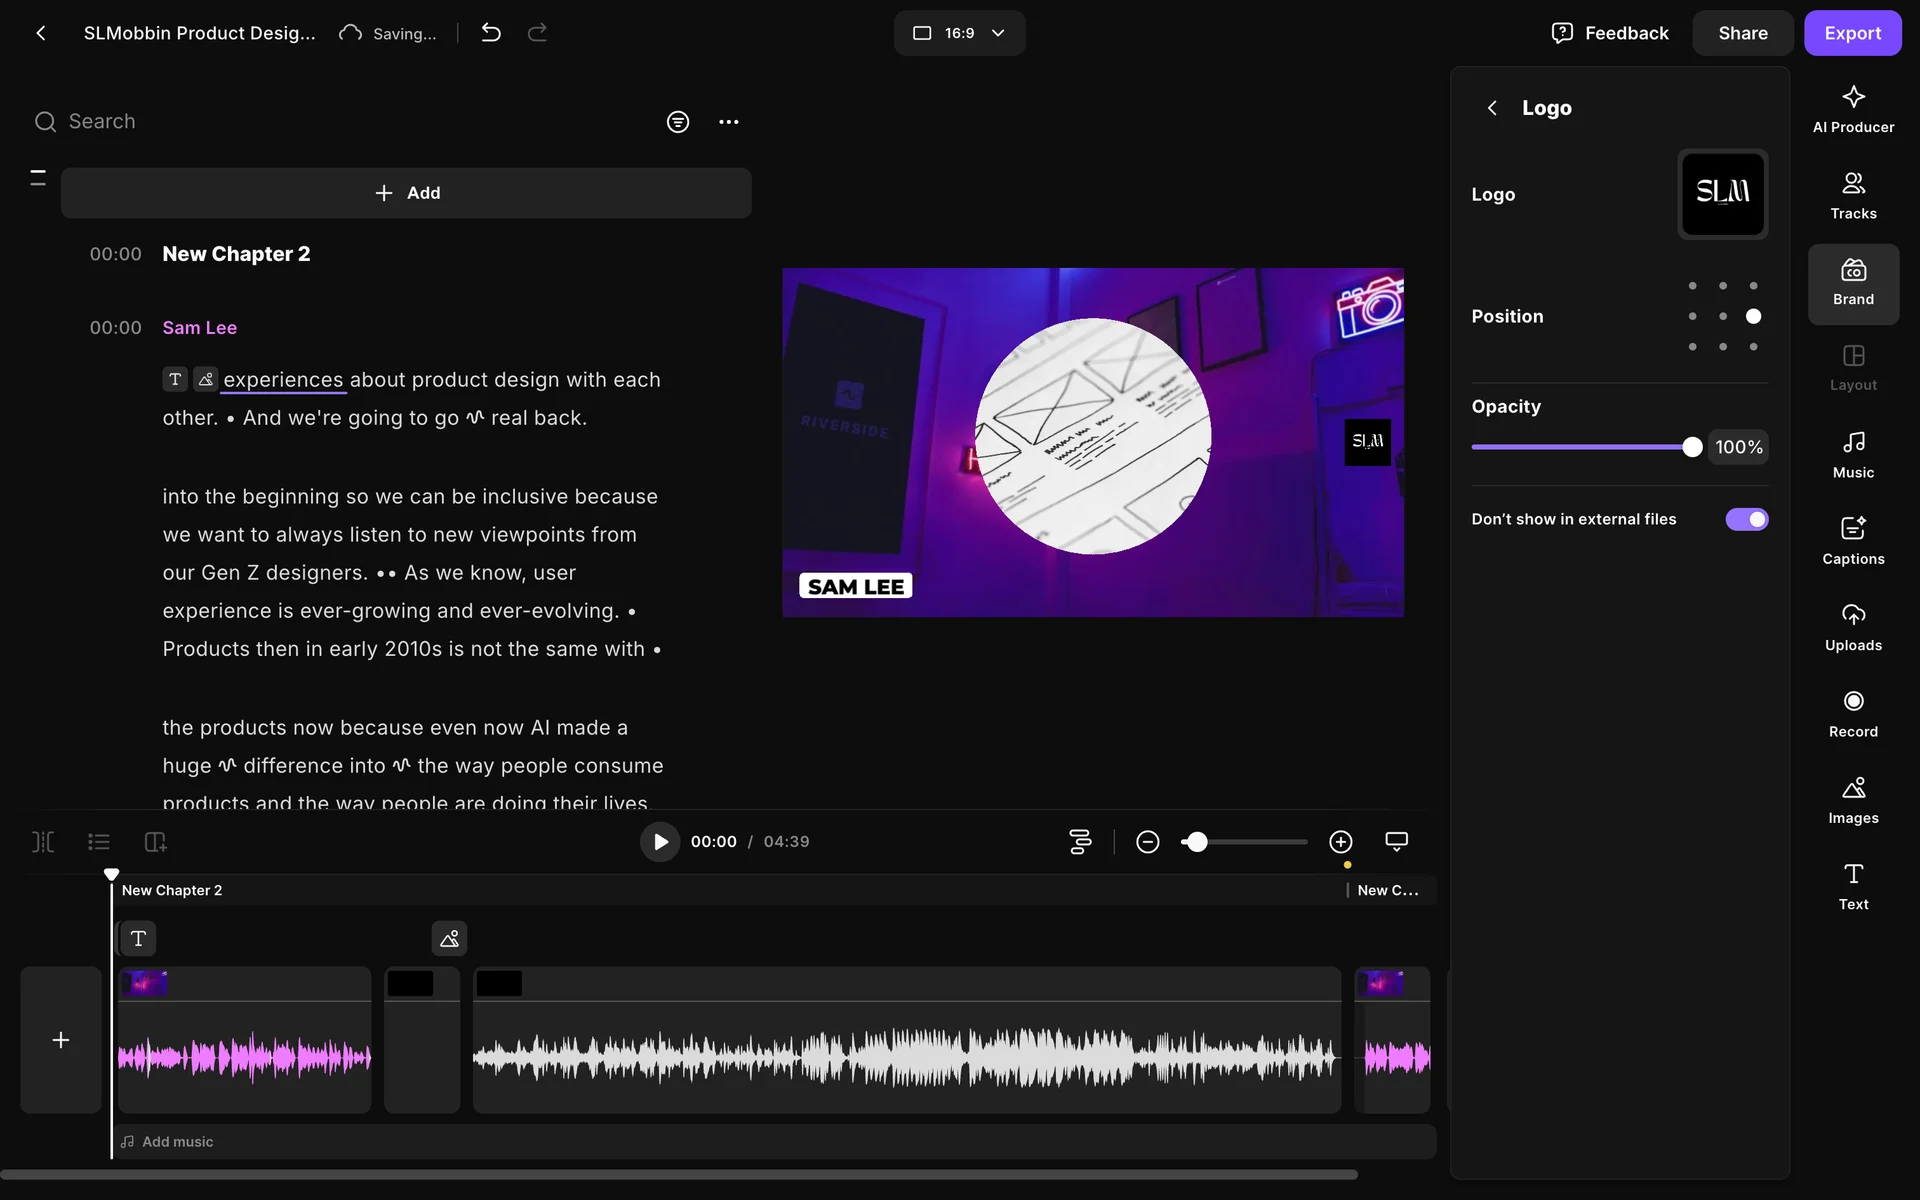Click the Record icon in sidebar

click(x=1852, y=713)
